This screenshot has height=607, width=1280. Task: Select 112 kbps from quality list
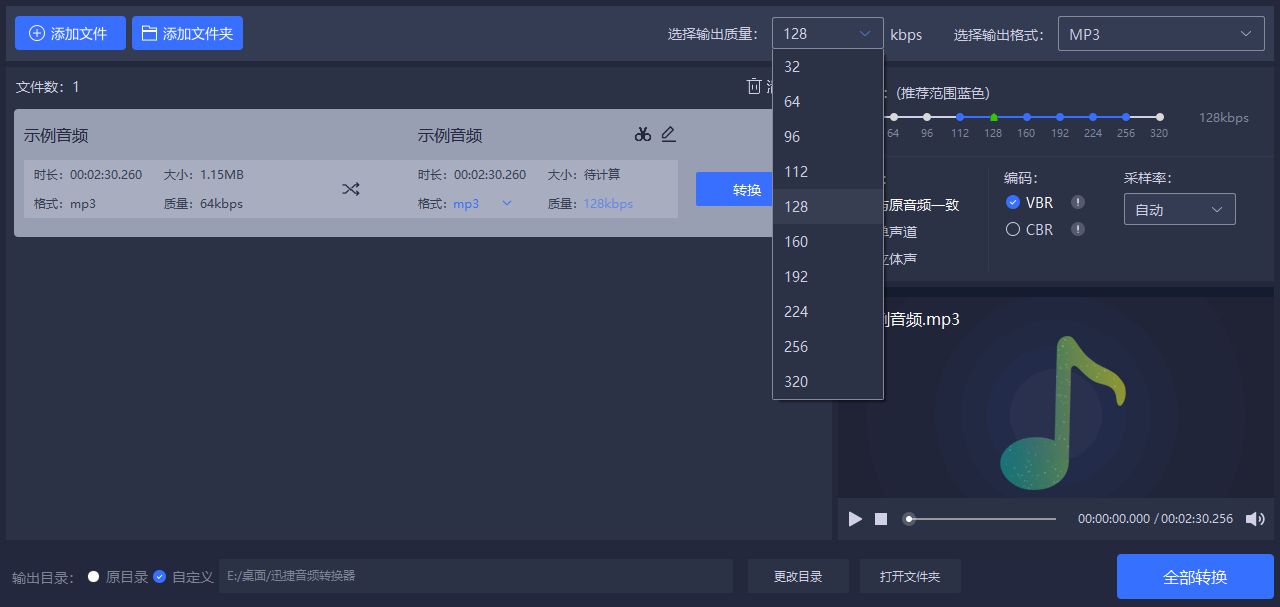828,172
